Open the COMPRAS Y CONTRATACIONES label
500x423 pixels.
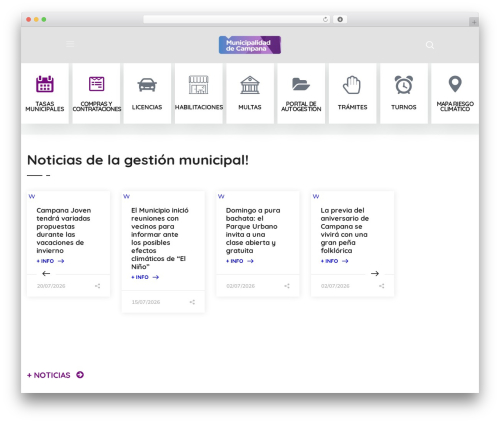[x=97, y=107]
